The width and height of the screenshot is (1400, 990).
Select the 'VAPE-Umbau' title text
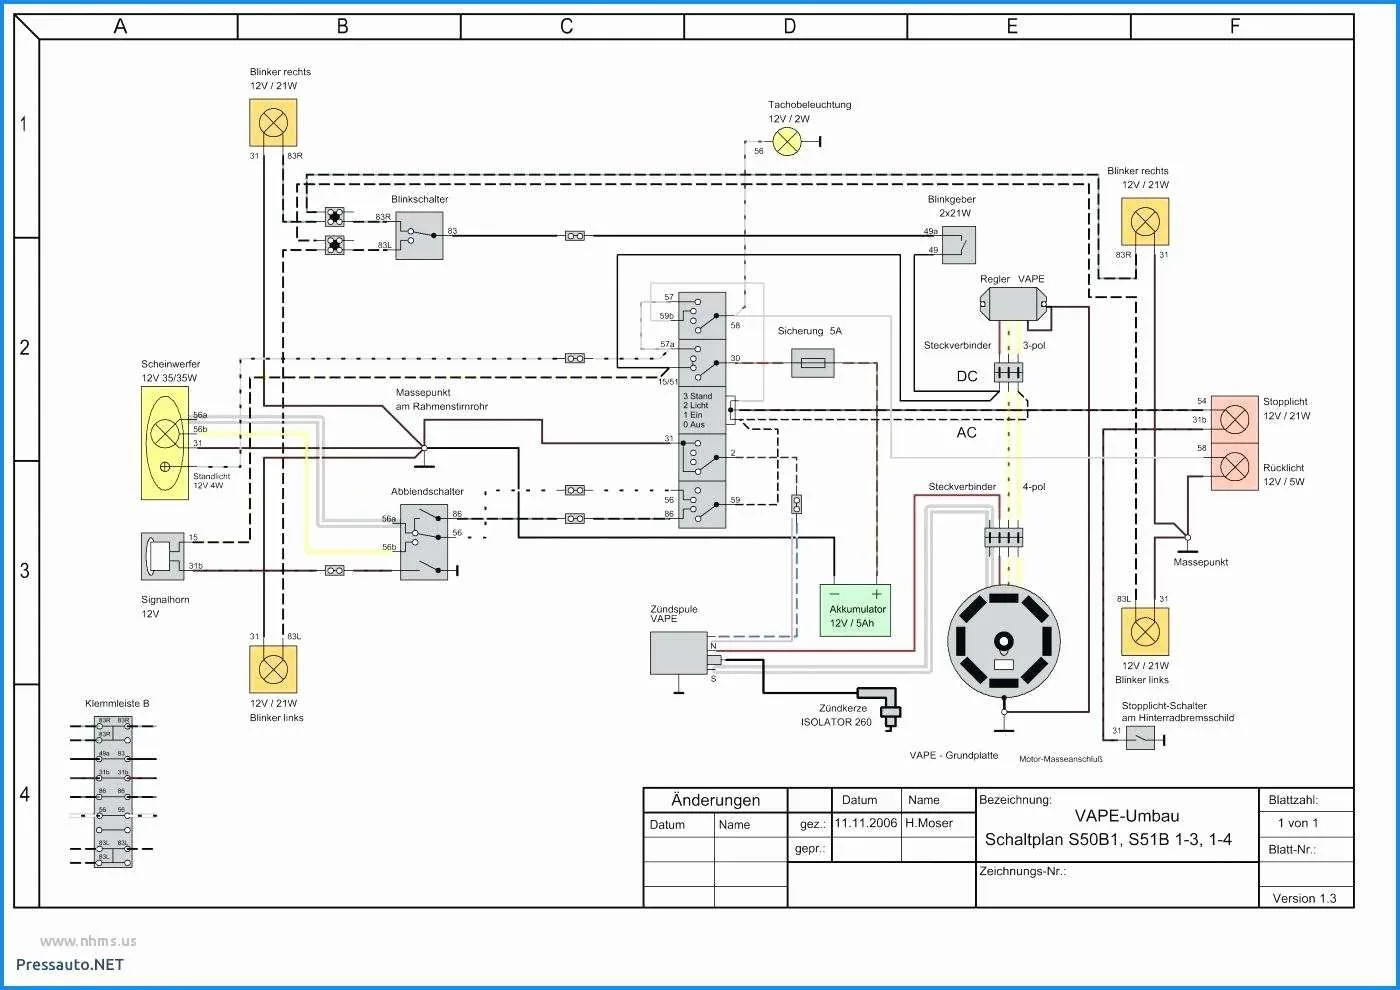[1127, 816]
